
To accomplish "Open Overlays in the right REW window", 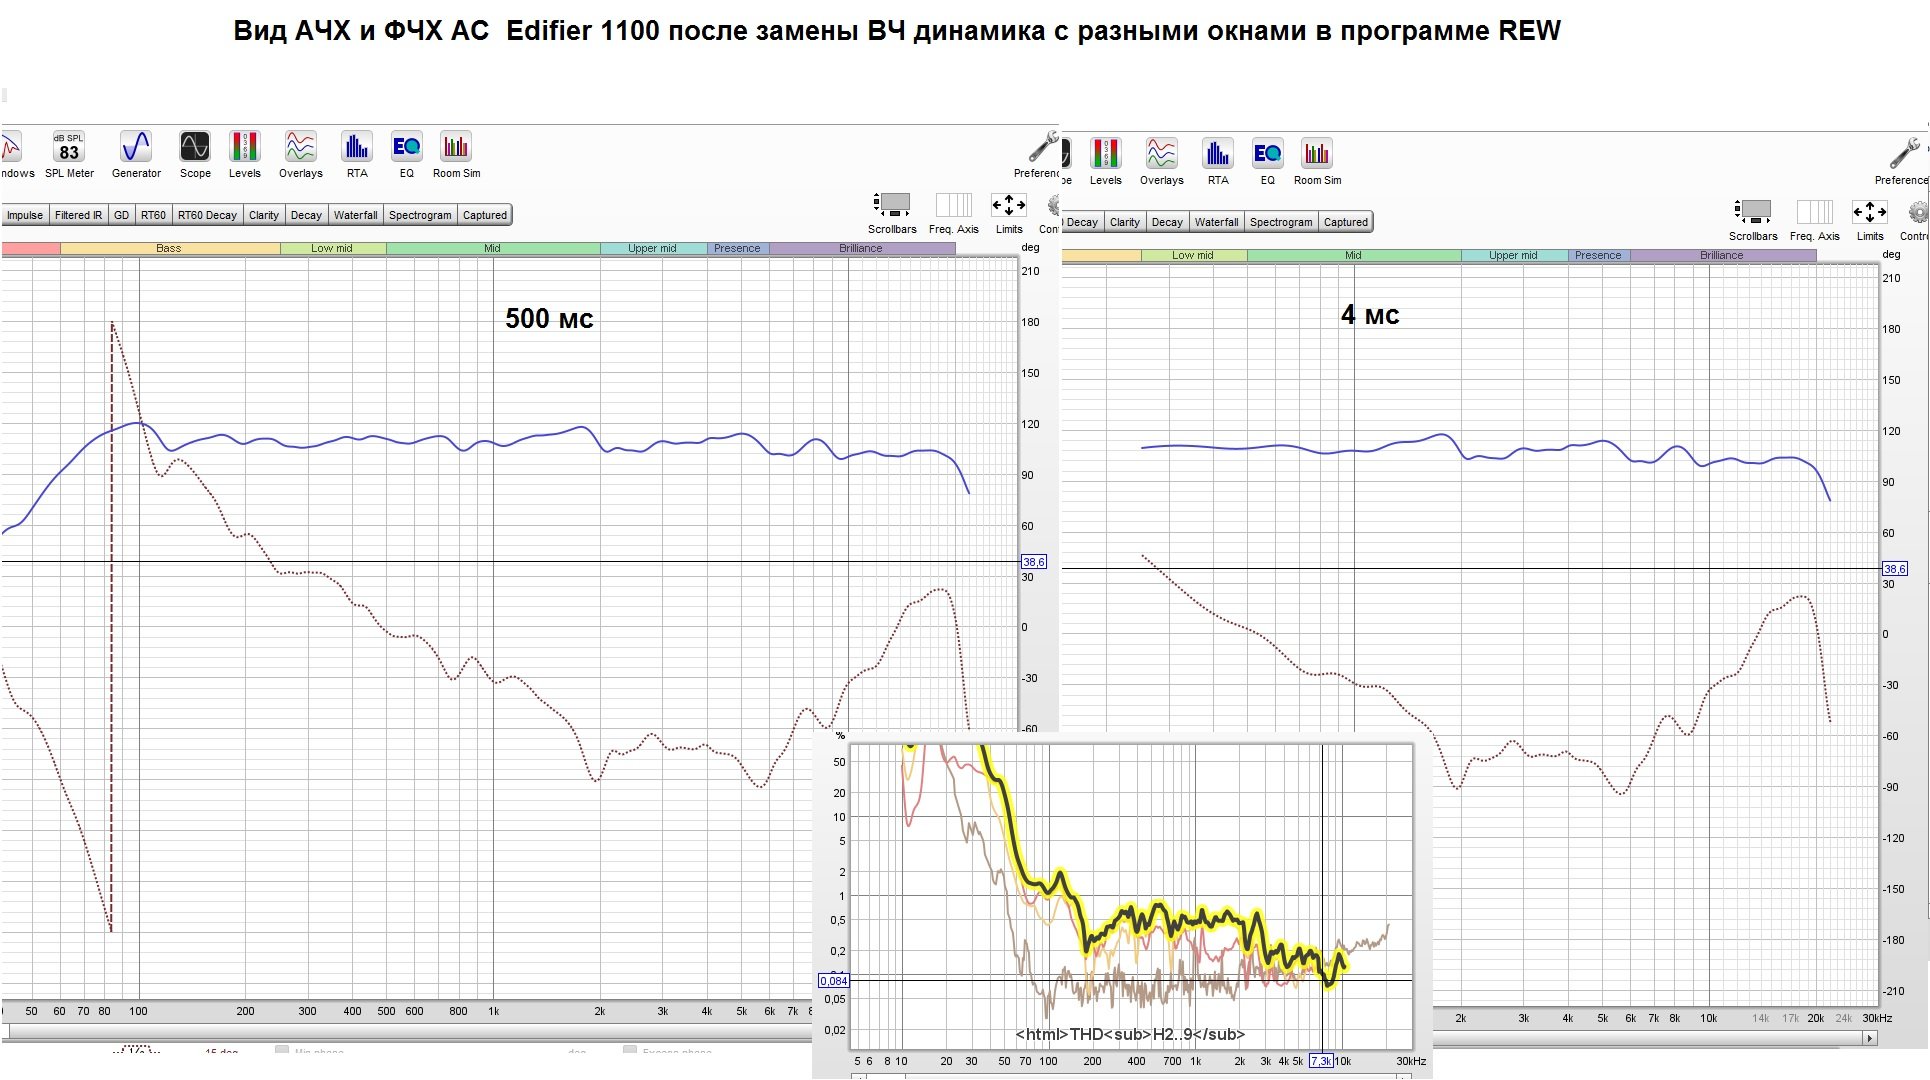I will 1162,162.
